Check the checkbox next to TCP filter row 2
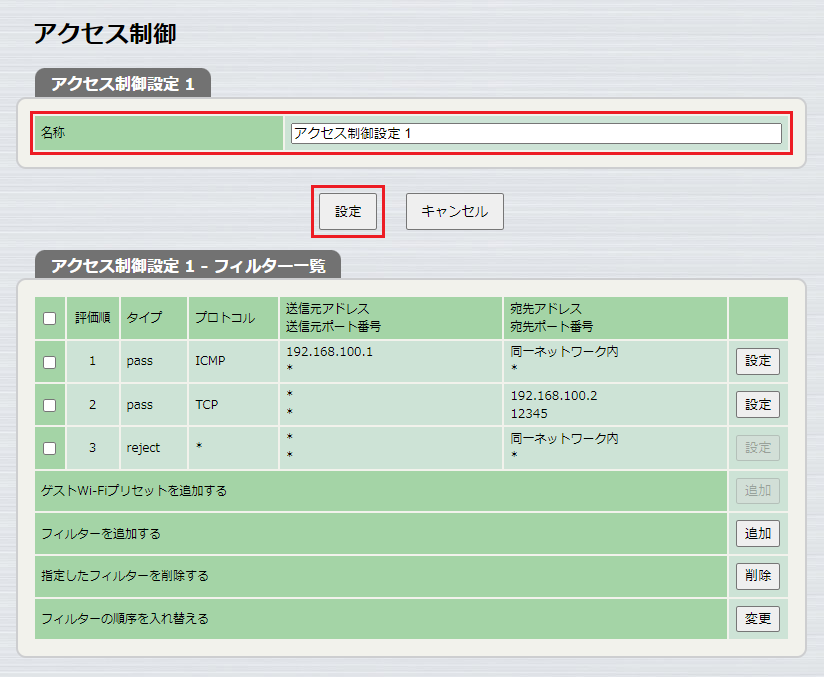 pyautogui.click(x=49, y=405)
